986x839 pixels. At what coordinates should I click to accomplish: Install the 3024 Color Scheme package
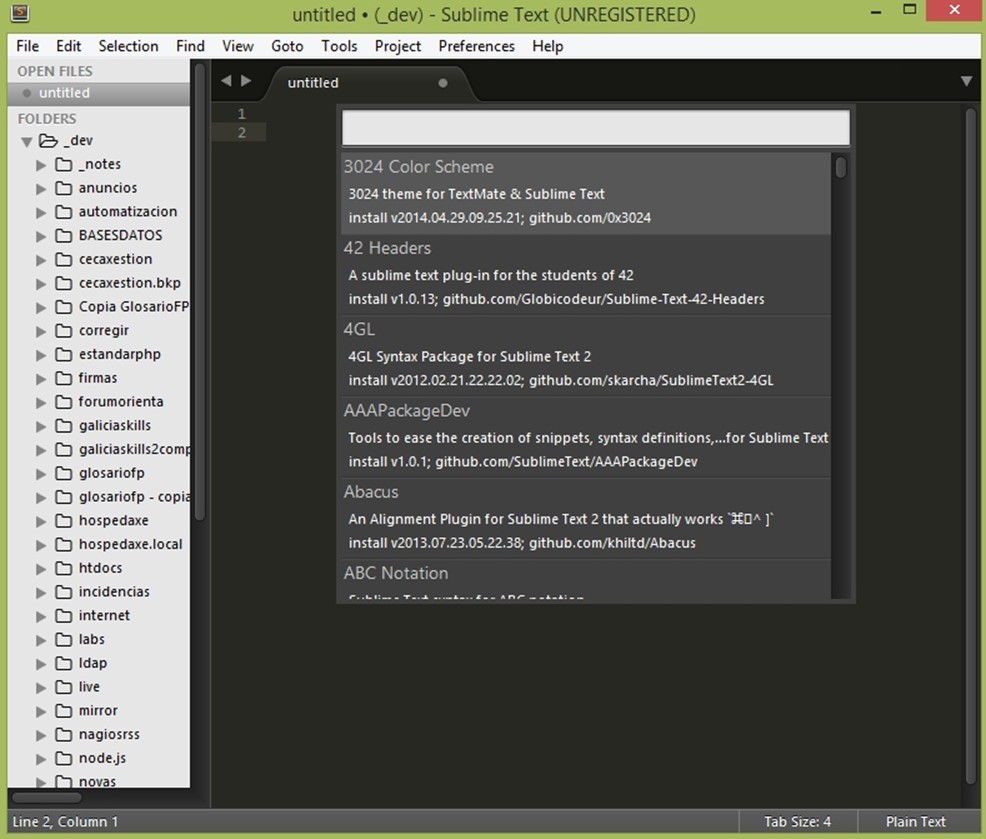tap(585, 192)
